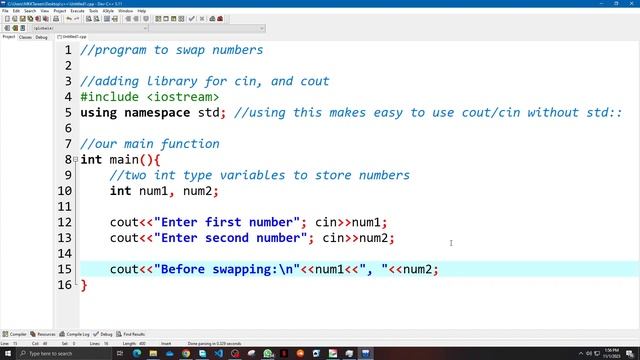The width and height of the screenshot is (640, 360).
Task: Open the empty function list dropdown
Action: pos(207,28)
